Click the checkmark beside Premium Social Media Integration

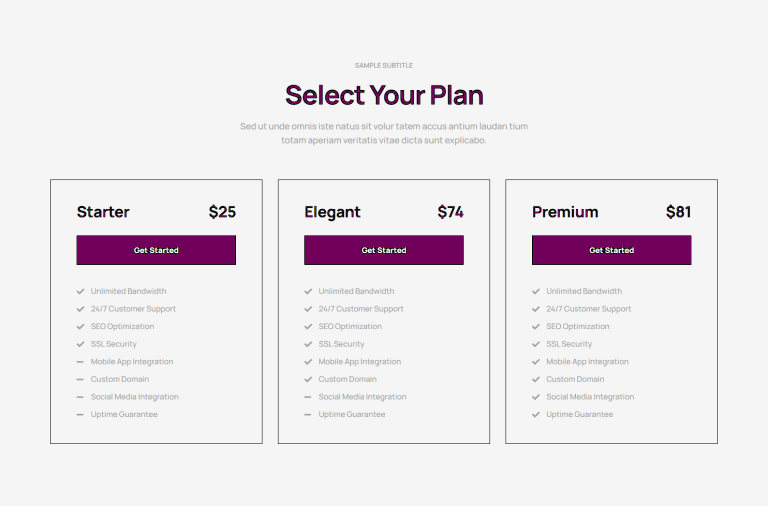[536, 397]
